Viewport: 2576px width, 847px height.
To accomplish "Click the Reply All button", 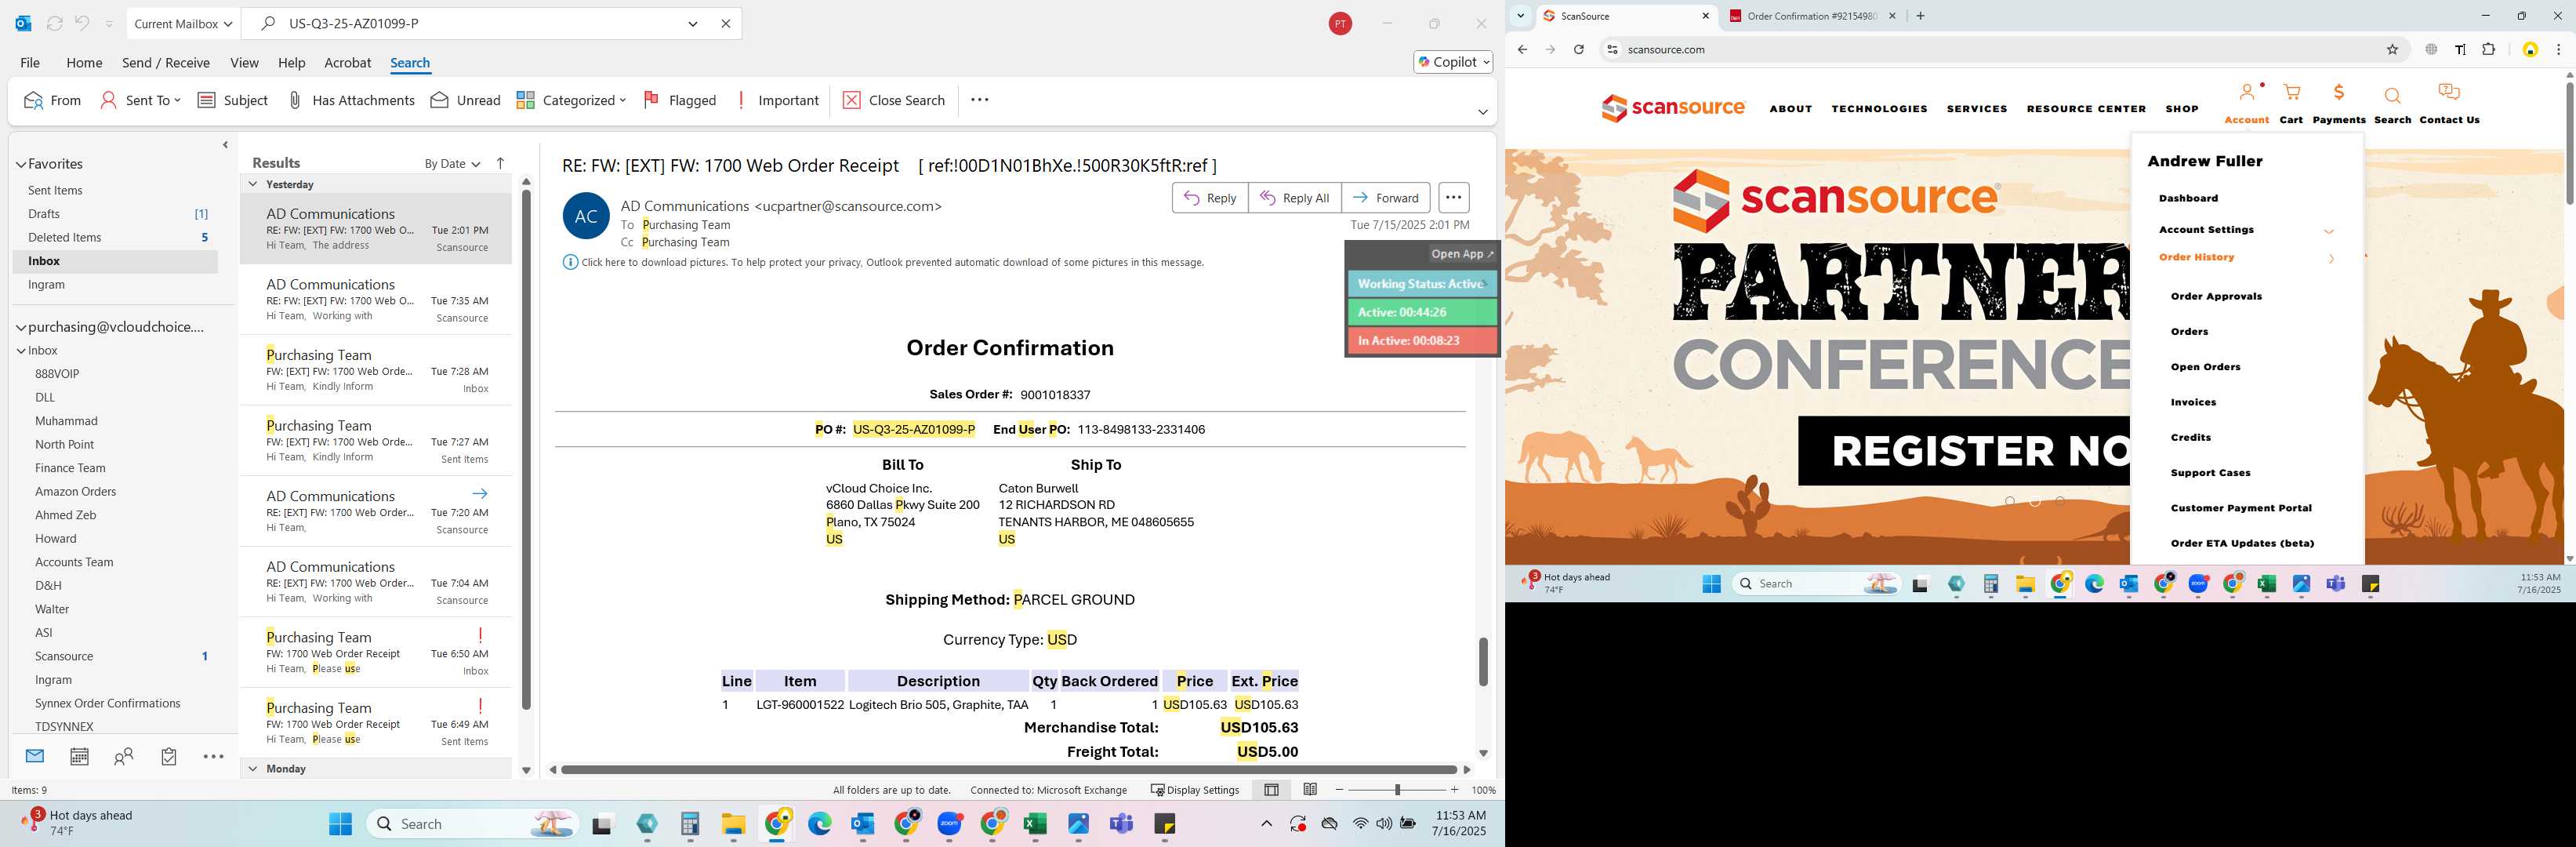I will (x=1294, y=197).
